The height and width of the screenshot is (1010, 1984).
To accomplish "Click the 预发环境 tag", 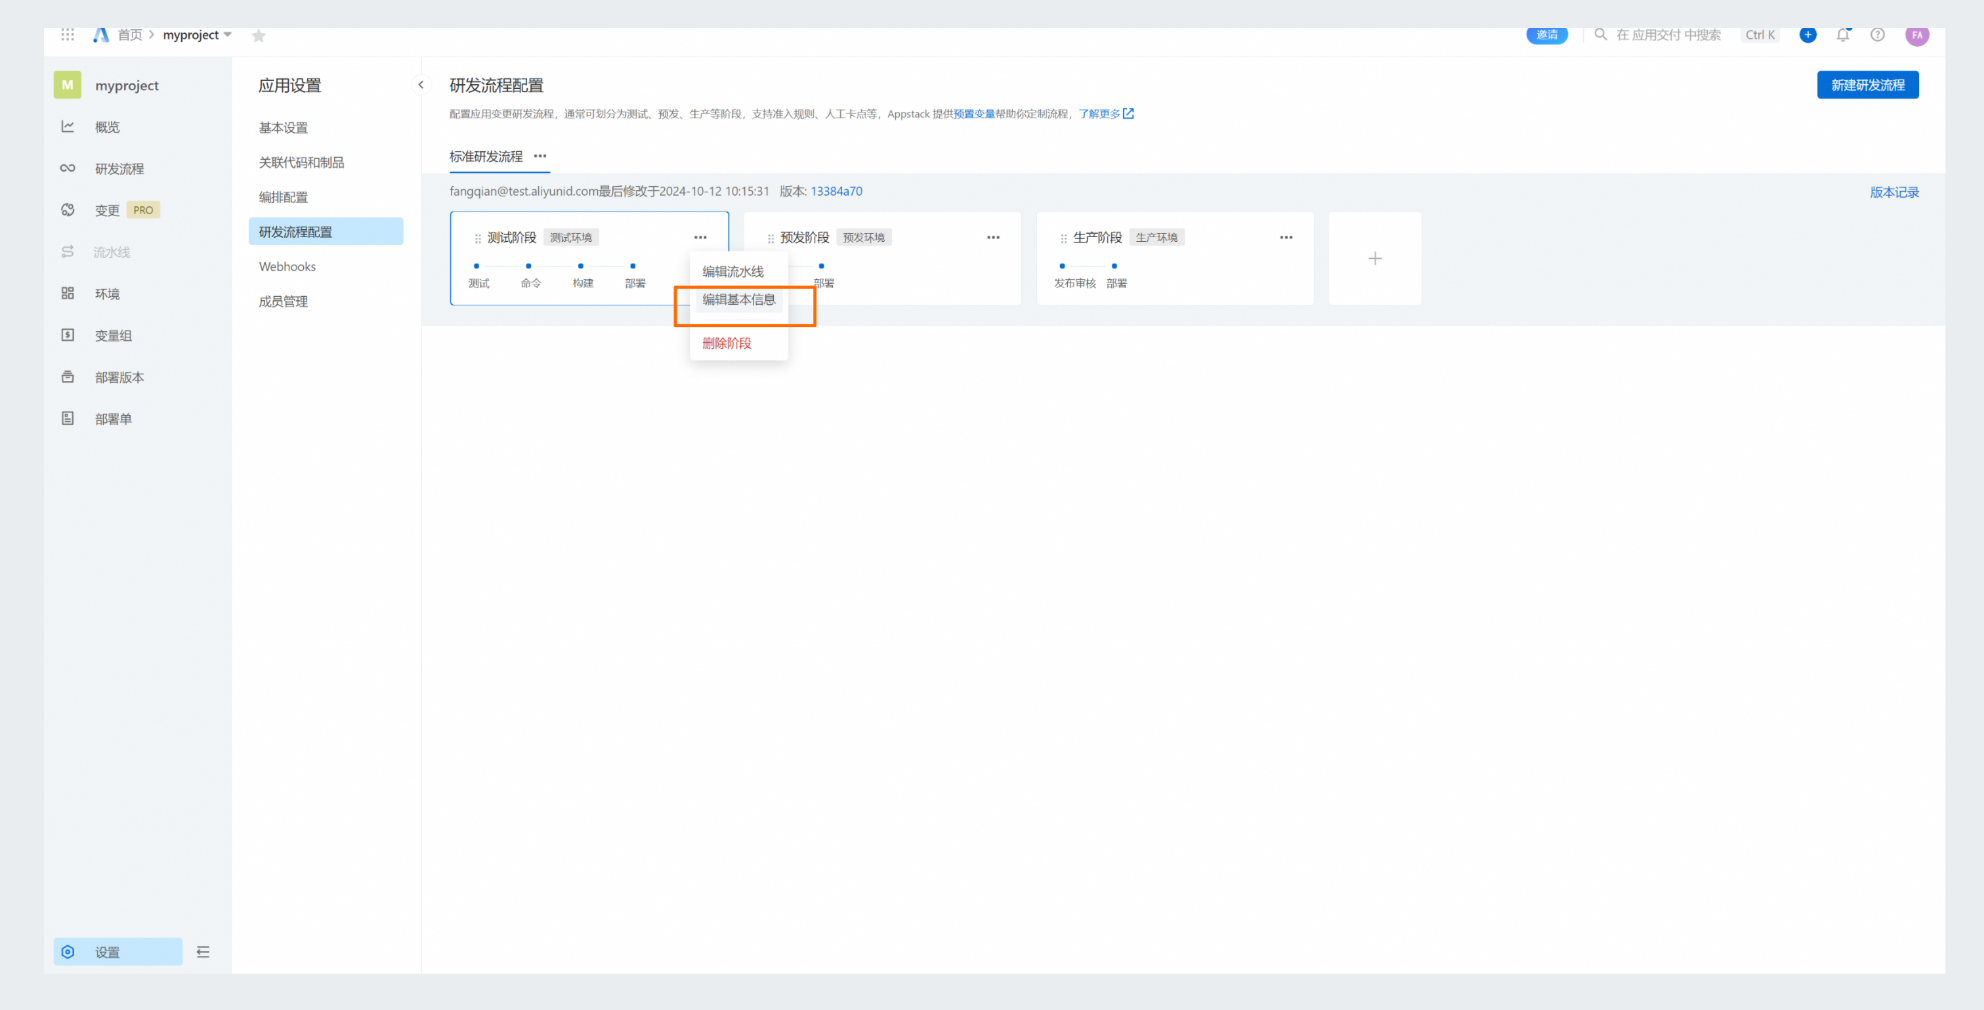I will 864,238.
